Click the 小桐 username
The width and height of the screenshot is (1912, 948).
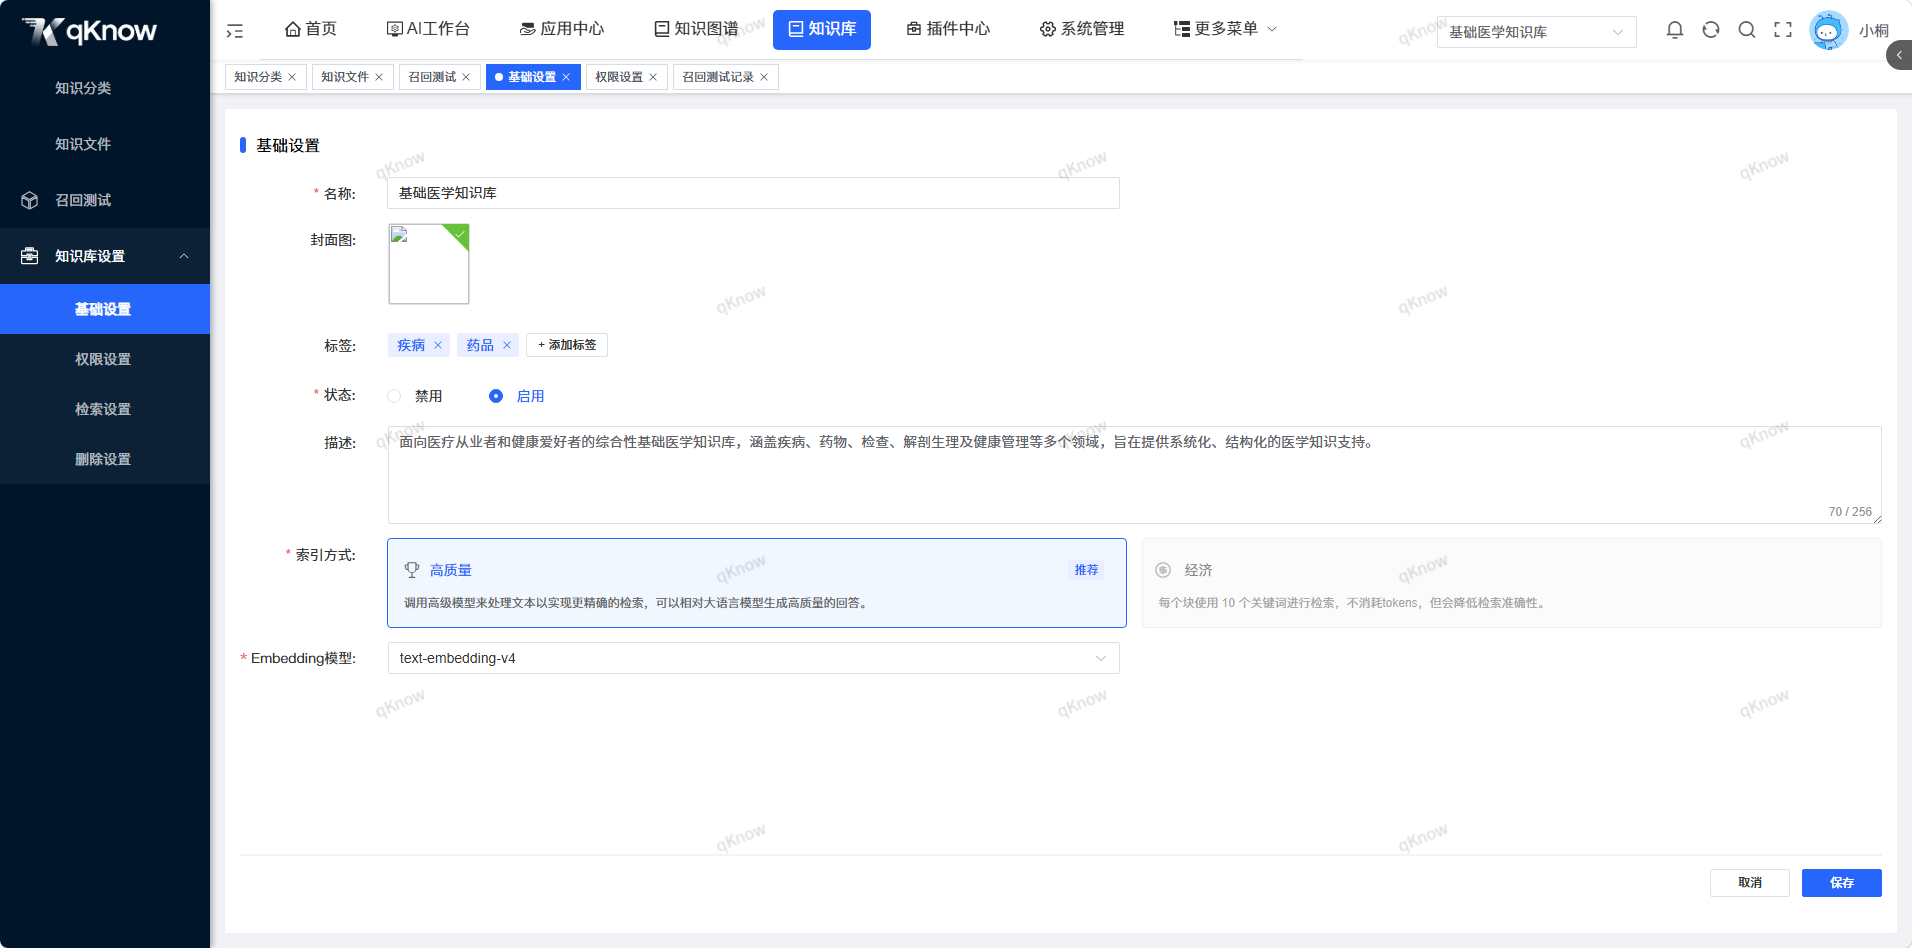[1874, 31]
